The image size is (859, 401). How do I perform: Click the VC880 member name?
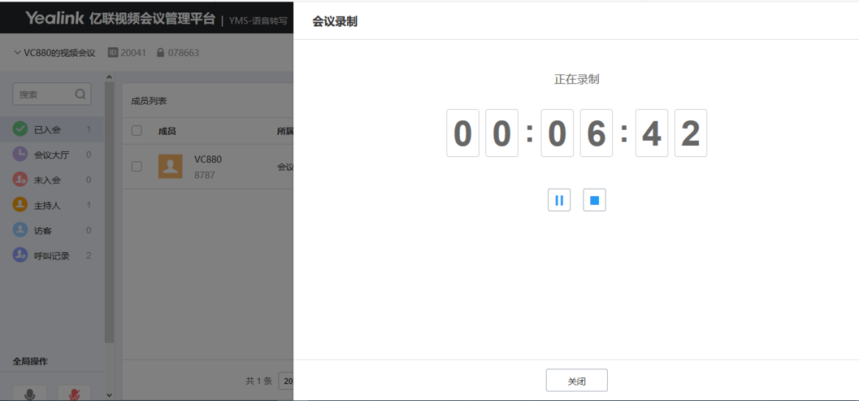click(x=208, y=159)
